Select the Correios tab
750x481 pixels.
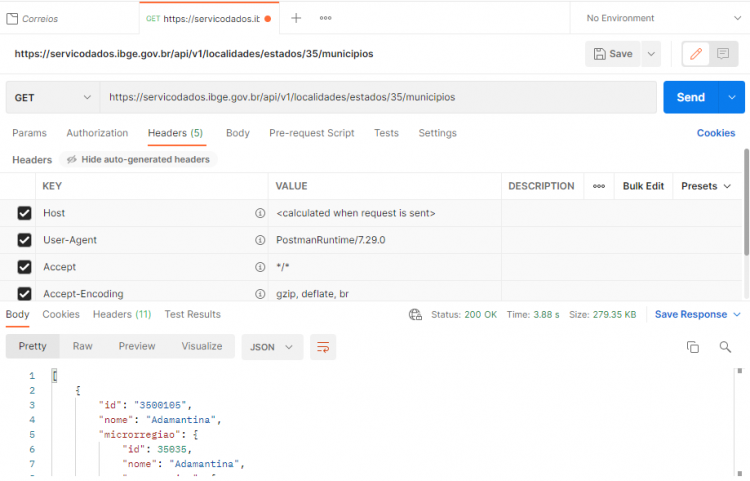[70, 19]
